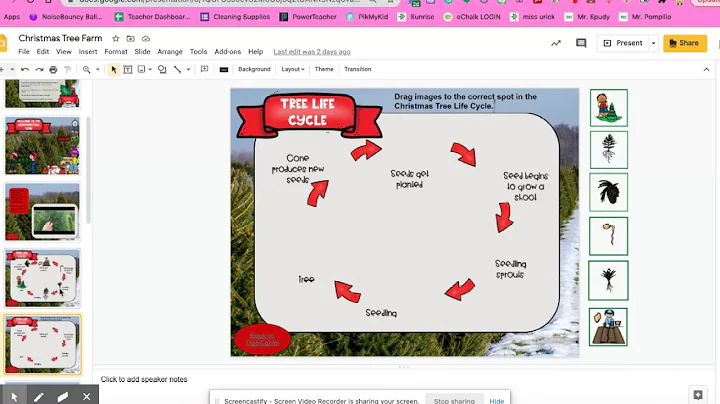Open the File menu

(24, 52)
